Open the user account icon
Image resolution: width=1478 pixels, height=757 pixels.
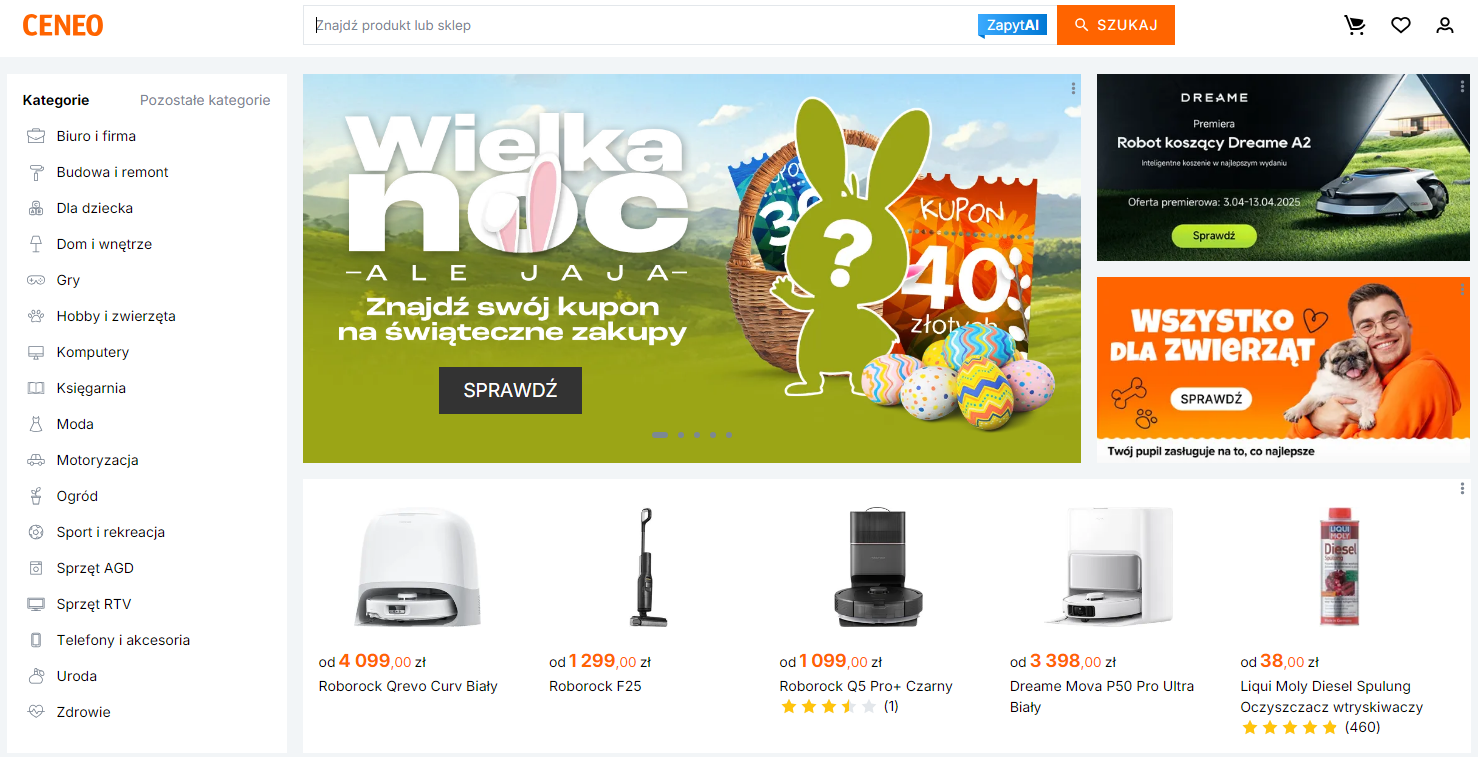tap(1445, 25)
